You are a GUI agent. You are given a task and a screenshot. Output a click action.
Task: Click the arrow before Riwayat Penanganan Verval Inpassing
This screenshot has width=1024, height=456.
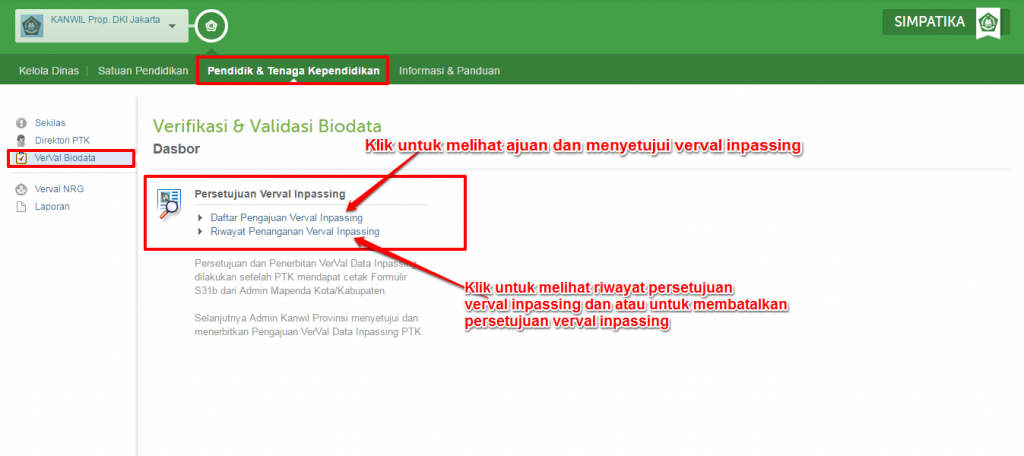coord(200,231)
